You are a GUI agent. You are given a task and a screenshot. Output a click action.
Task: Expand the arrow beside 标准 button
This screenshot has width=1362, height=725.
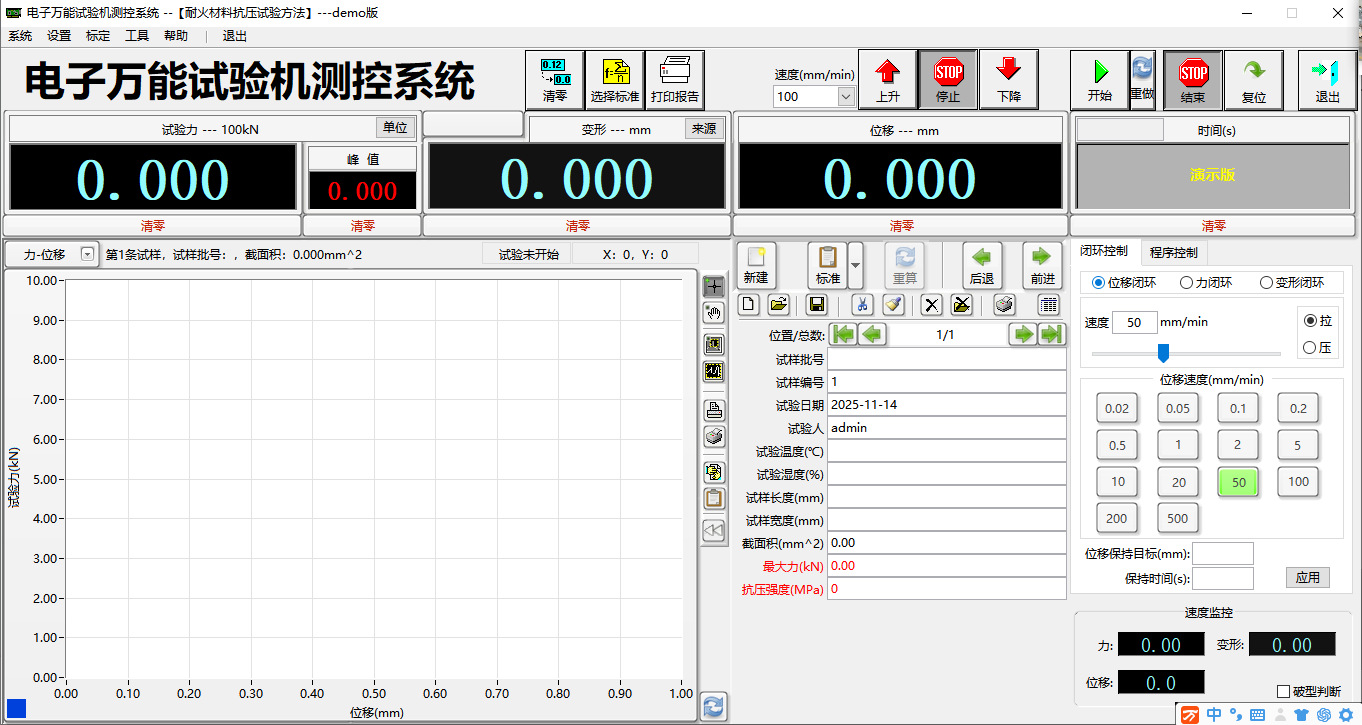[x=855, y=265]
